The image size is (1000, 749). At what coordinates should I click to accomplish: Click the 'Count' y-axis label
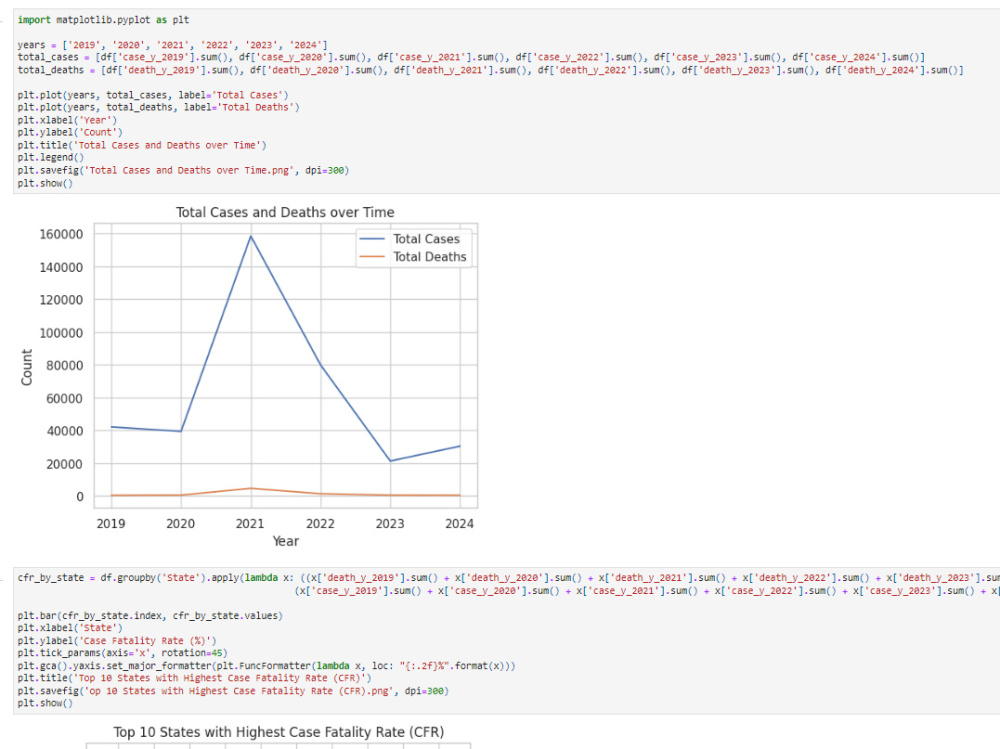27,367
